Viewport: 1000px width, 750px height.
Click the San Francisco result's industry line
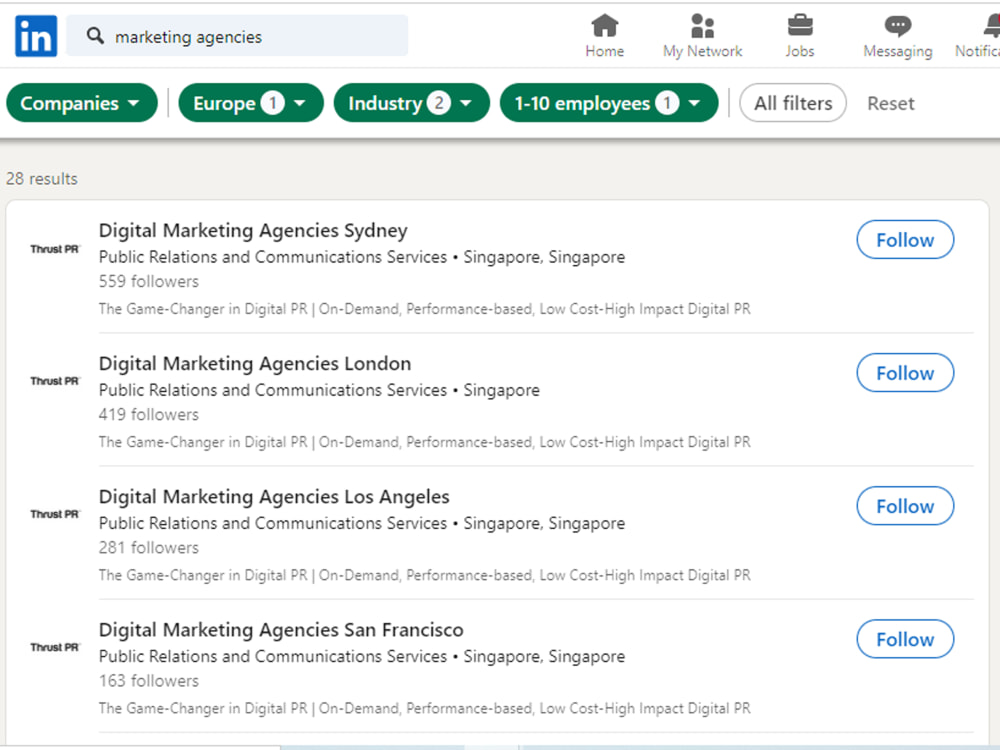362,656
